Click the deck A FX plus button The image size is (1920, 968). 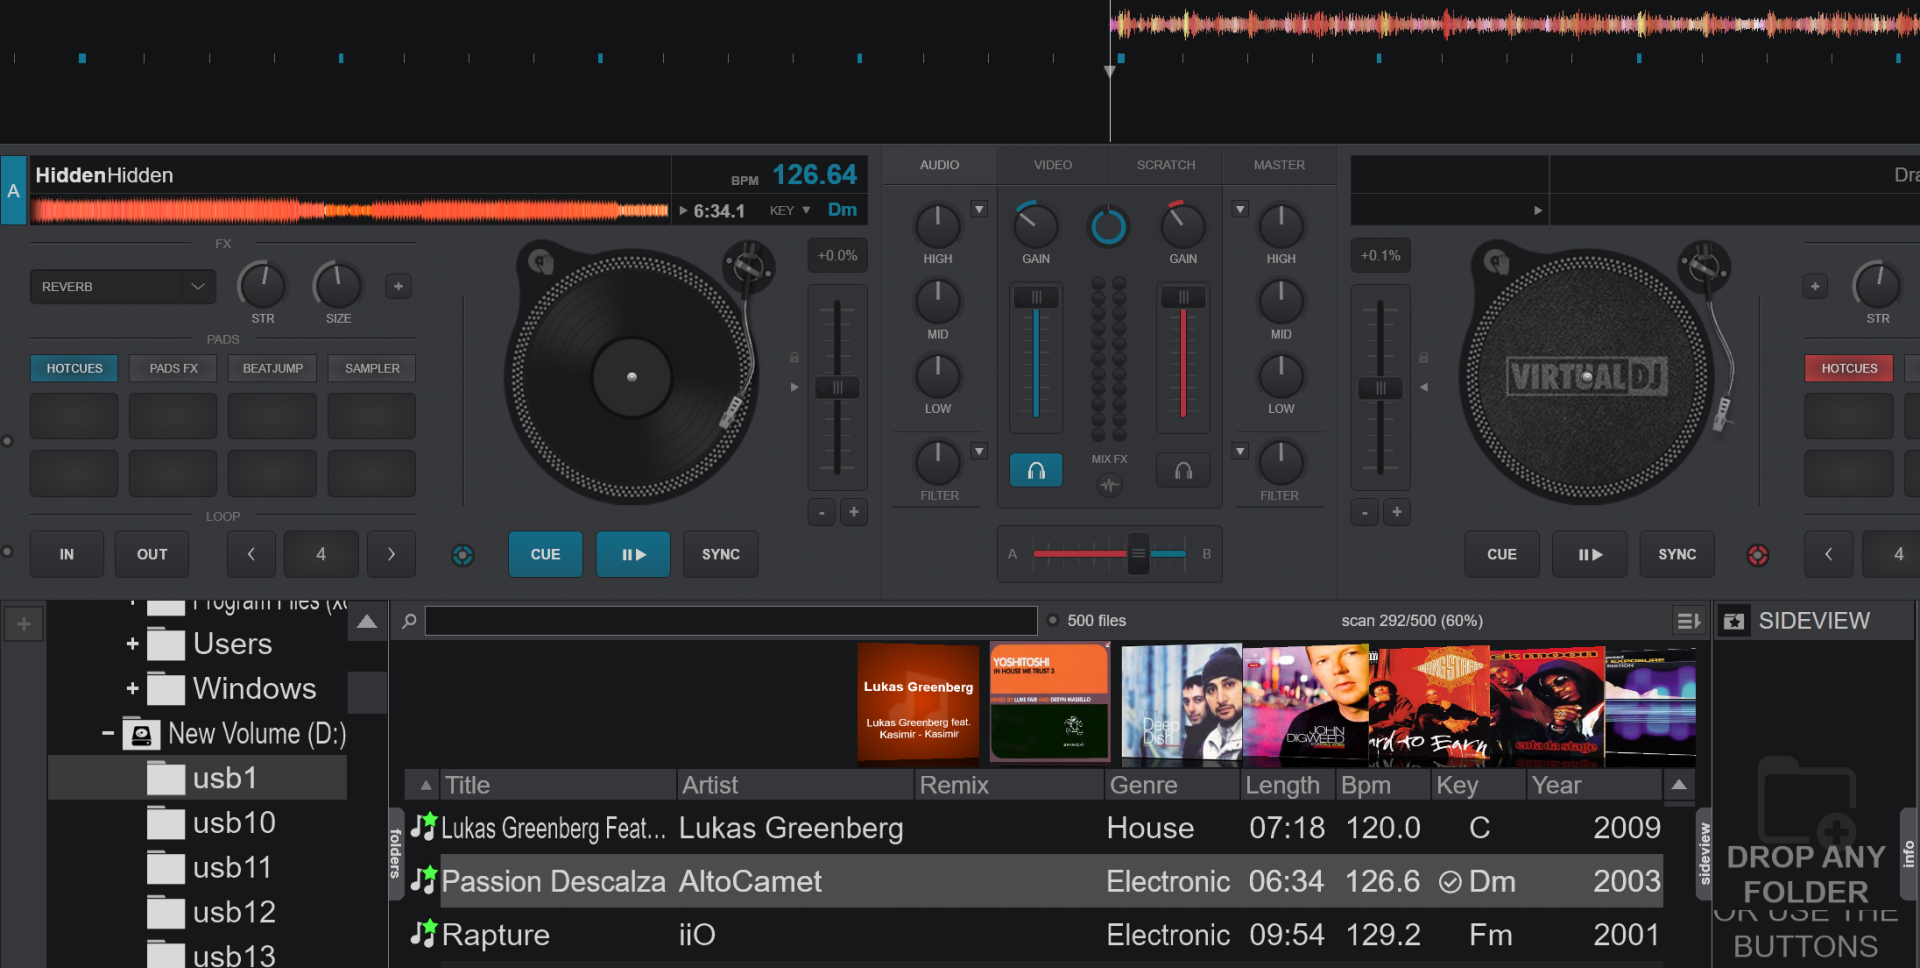(x=398, y=287)
